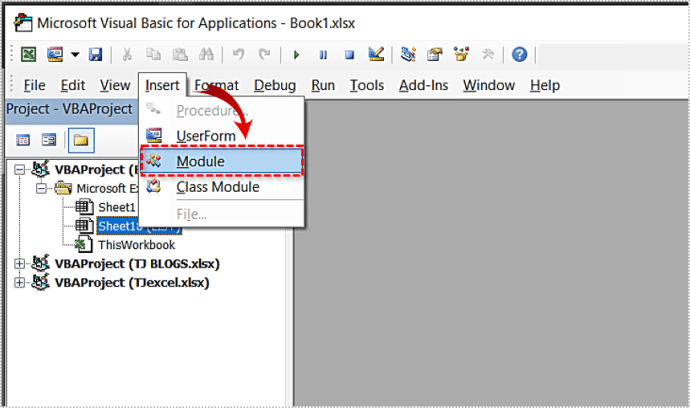Image resolution: width=690 pixels, height=408 pixels.
Task: Open the Properties Window toolbar icon
Action: (x=435, y=55)
